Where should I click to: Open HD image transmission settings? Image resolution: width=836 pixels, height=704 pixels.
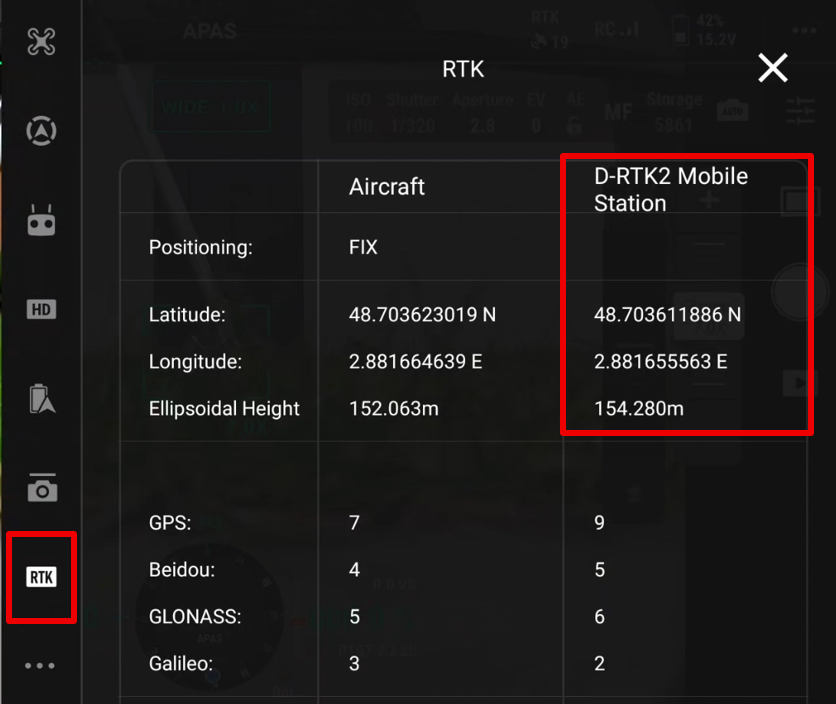click(40, 310)
